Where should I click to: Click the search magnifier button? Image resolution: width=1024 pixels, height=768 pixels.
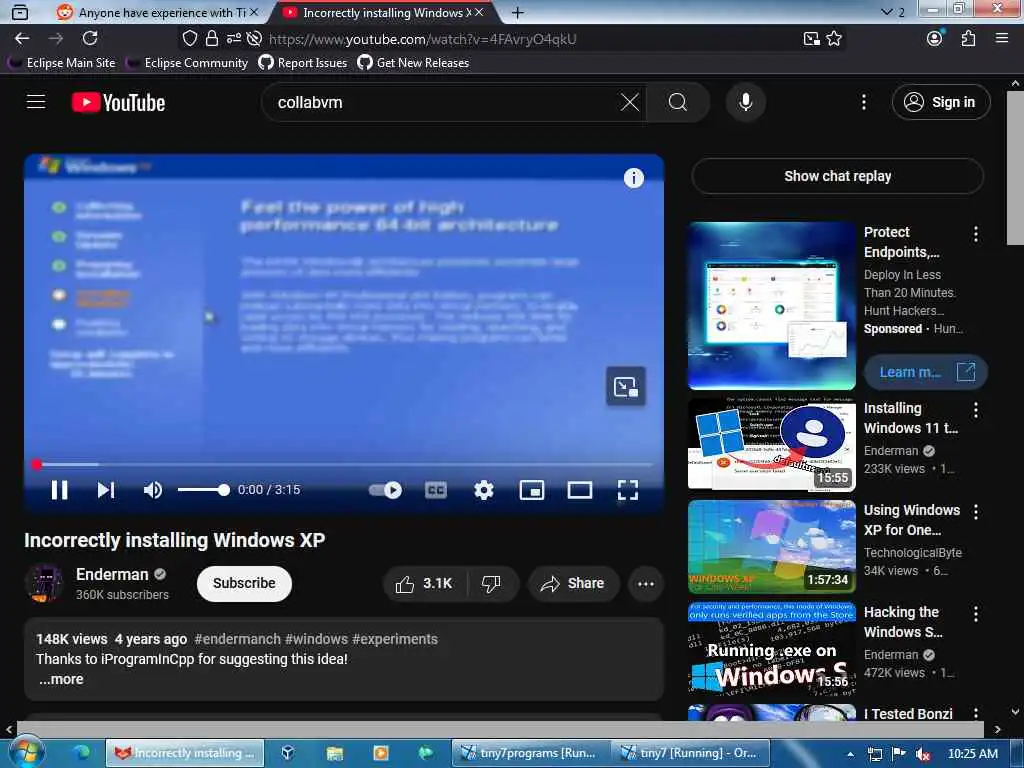click(678, 102)
